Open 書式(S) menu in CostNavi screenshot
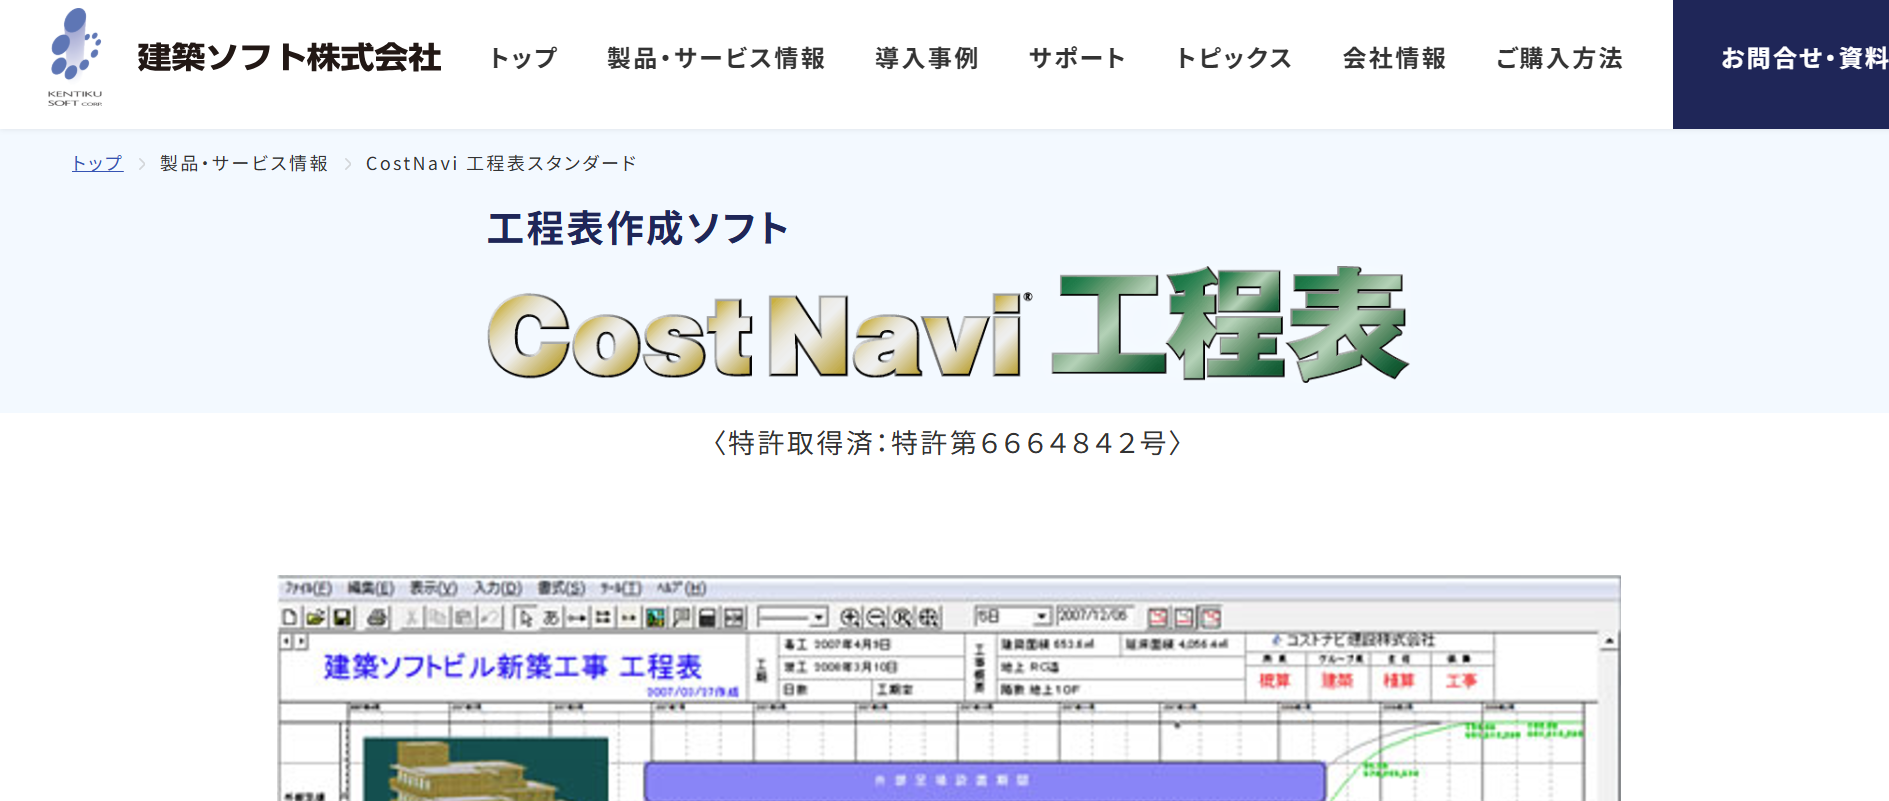The height and width of the screenshot is (801, 1889). 561,588
